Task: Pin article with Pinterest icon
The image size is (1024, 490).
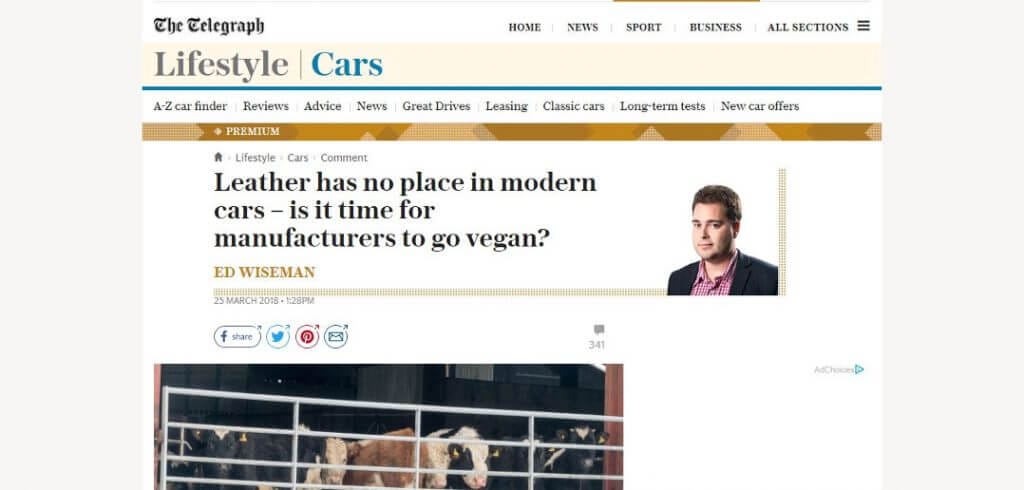Action: click(307, 336)
